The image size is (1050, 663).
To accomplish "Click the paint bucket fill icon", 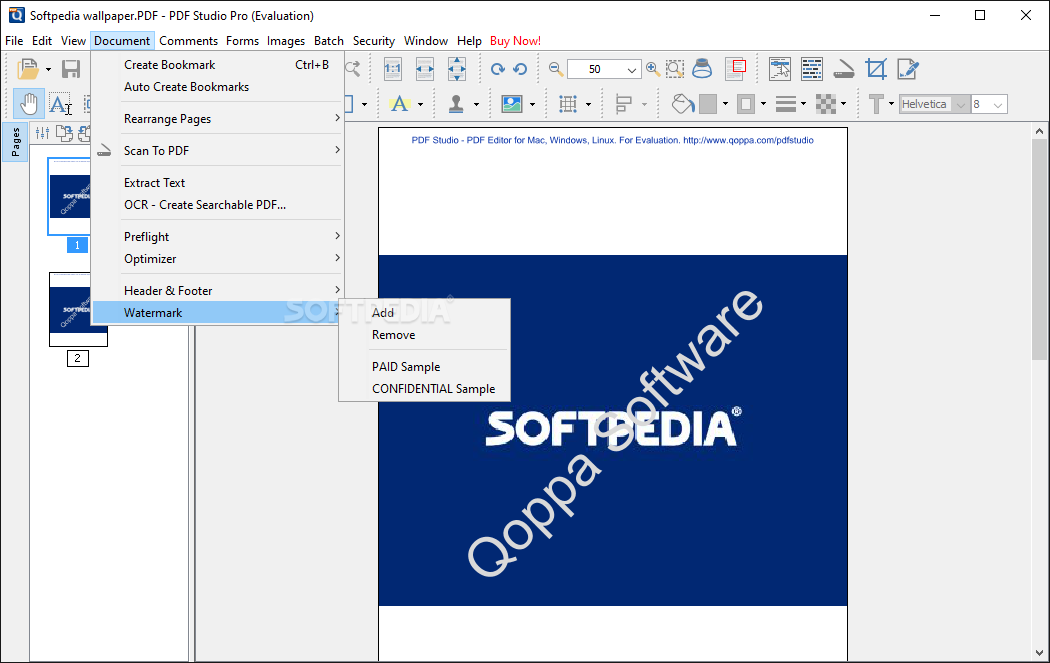I will pos(683,104).
